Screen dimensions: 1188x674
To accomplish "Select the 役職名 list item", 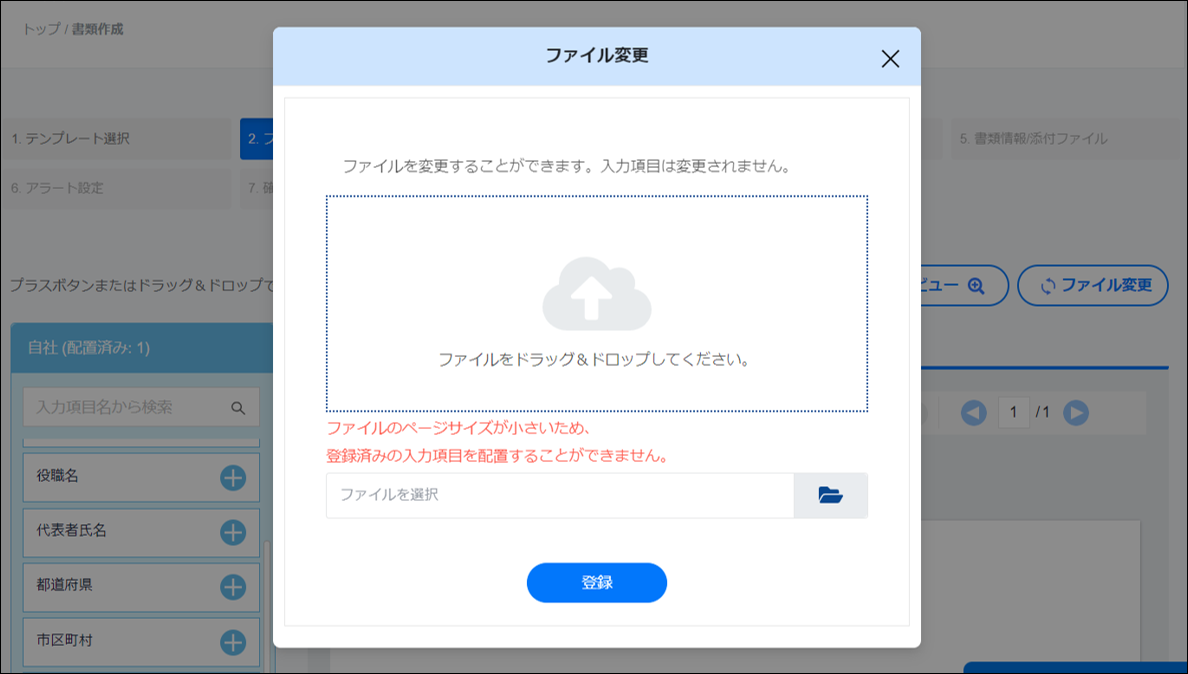I will coord(141,477).
